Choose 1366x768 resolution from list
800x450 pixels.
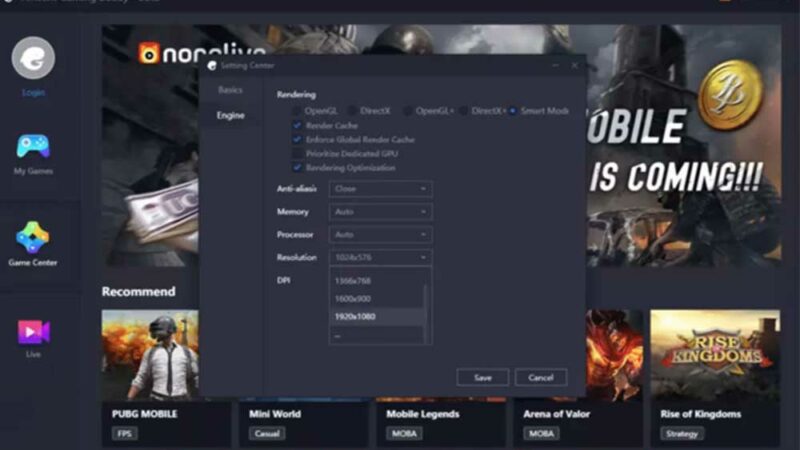point(377,281)
